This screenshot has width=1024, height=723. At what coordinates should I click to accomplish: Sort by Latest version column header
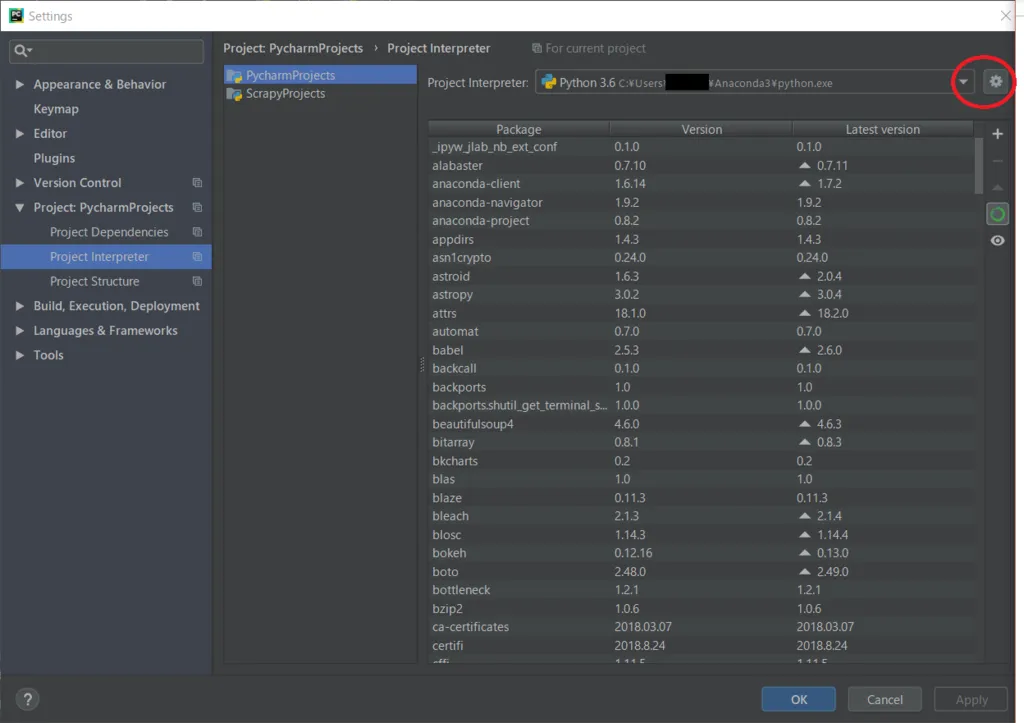[882, 129]
